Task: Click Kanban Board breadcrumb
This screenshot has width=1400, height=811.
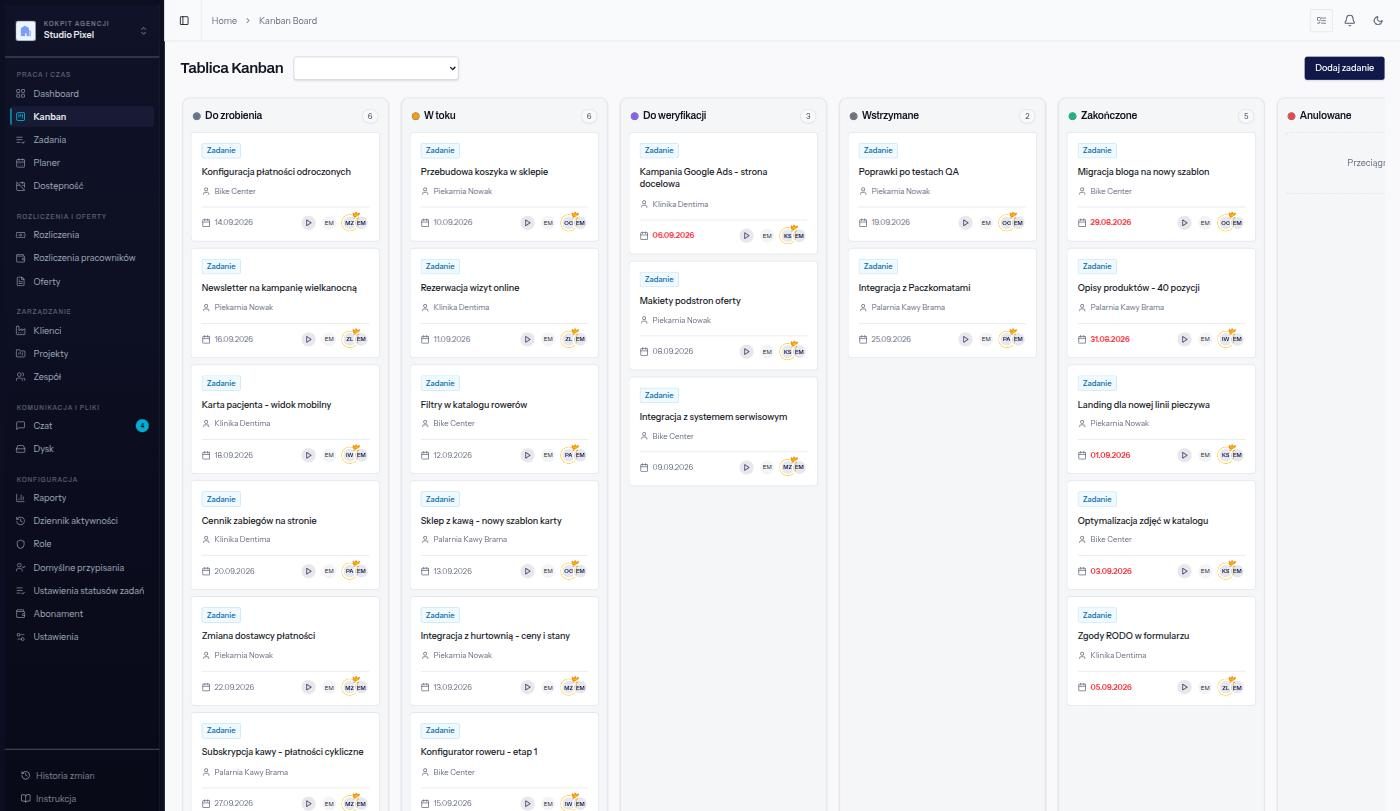Action: 288,20
